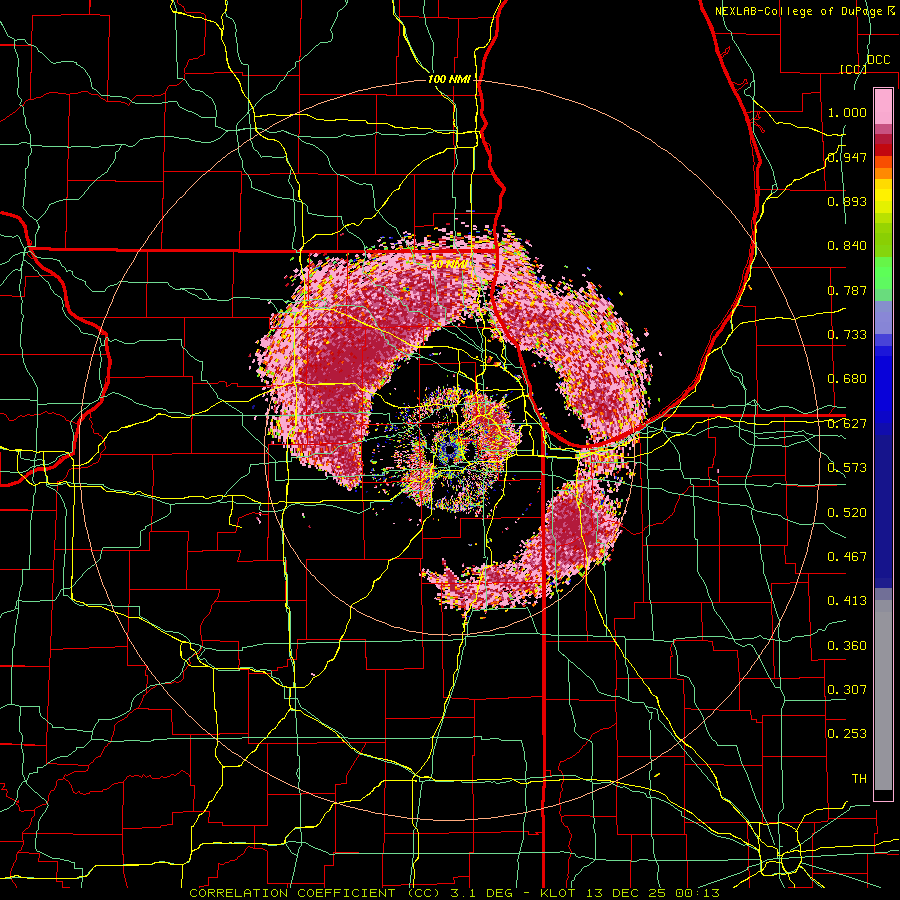Pick the pink swatch beside 1.000
Screen dimensions: 900x900
tap(883, 106)
